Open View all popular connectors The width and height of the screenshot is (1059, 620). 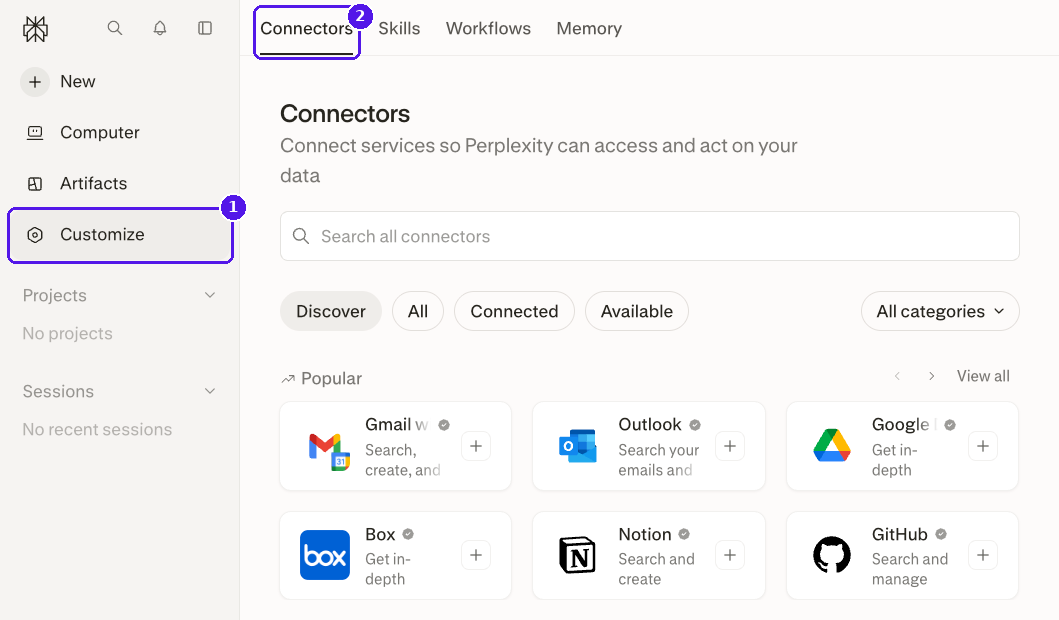point(983,376)
